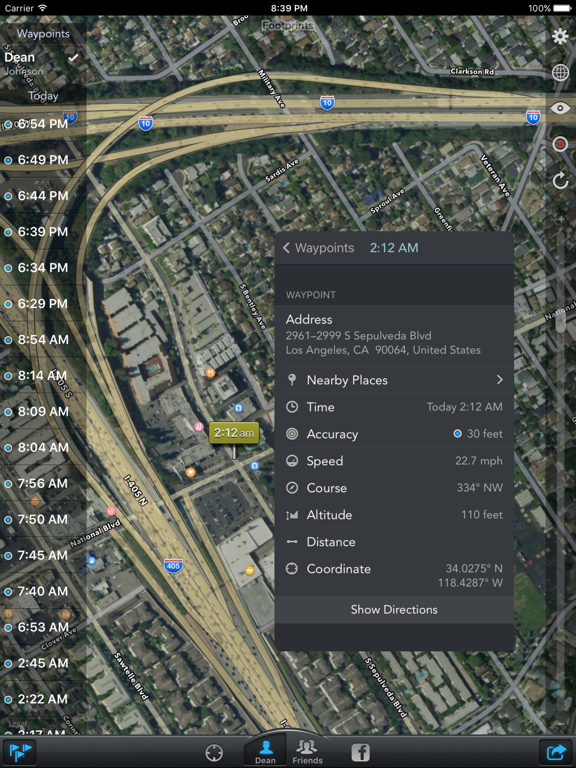
Task: Select the 7:40 AM waypoint
Action: point(43,591)
